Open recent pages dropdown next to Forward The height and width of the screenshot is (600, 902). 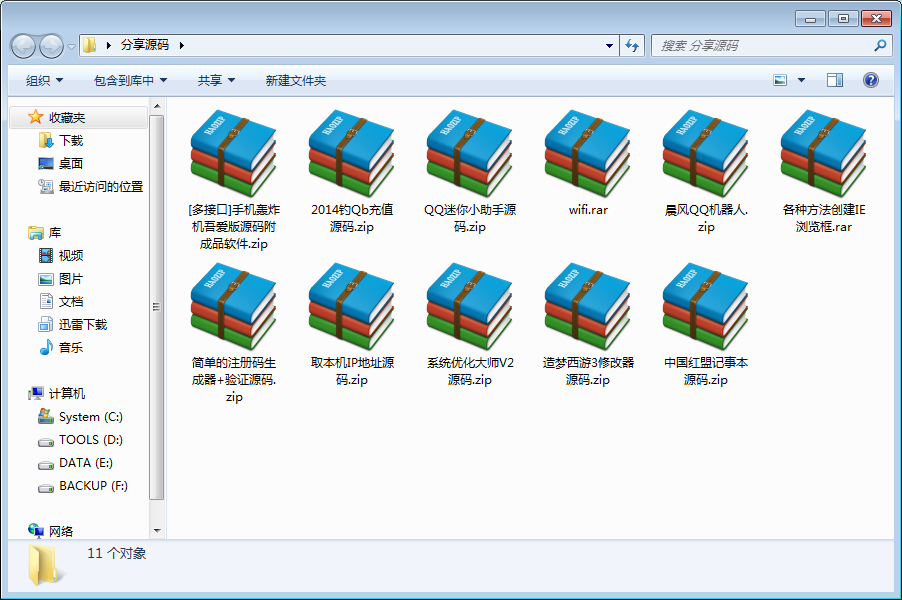pyautogui.click(x=71, y=47)
